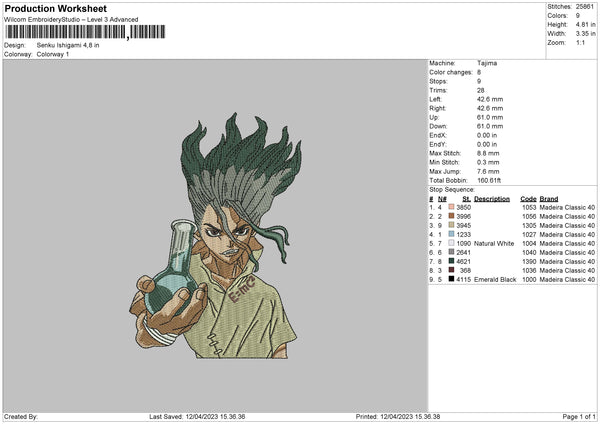The image size is (600, 424).
Task: Pick the gray swatch beside 2641
Action: click(x=451, y=252)
